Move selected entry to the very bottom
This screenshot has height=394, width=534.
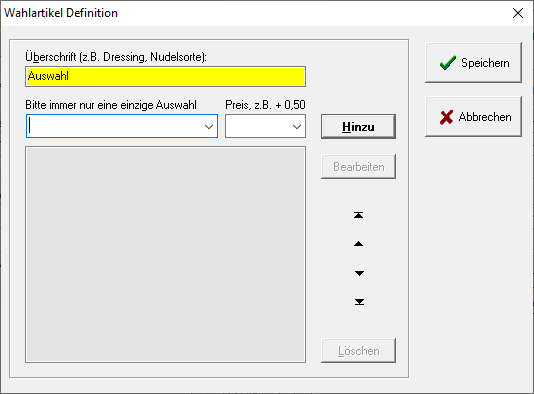[359, 302]
